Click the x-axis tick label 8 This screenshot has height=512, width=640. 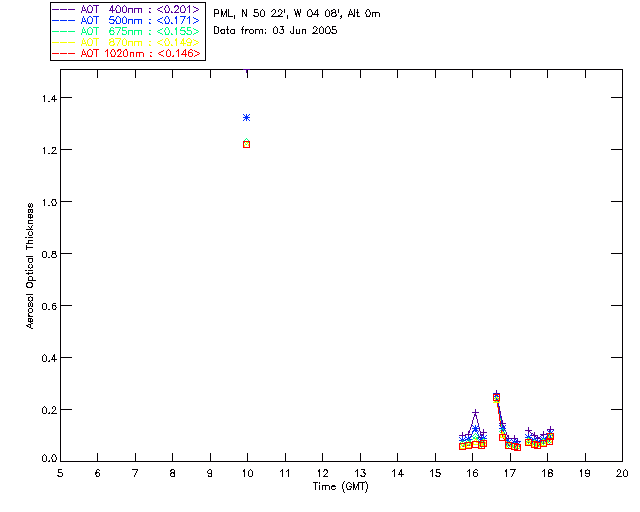pos(173,473)
